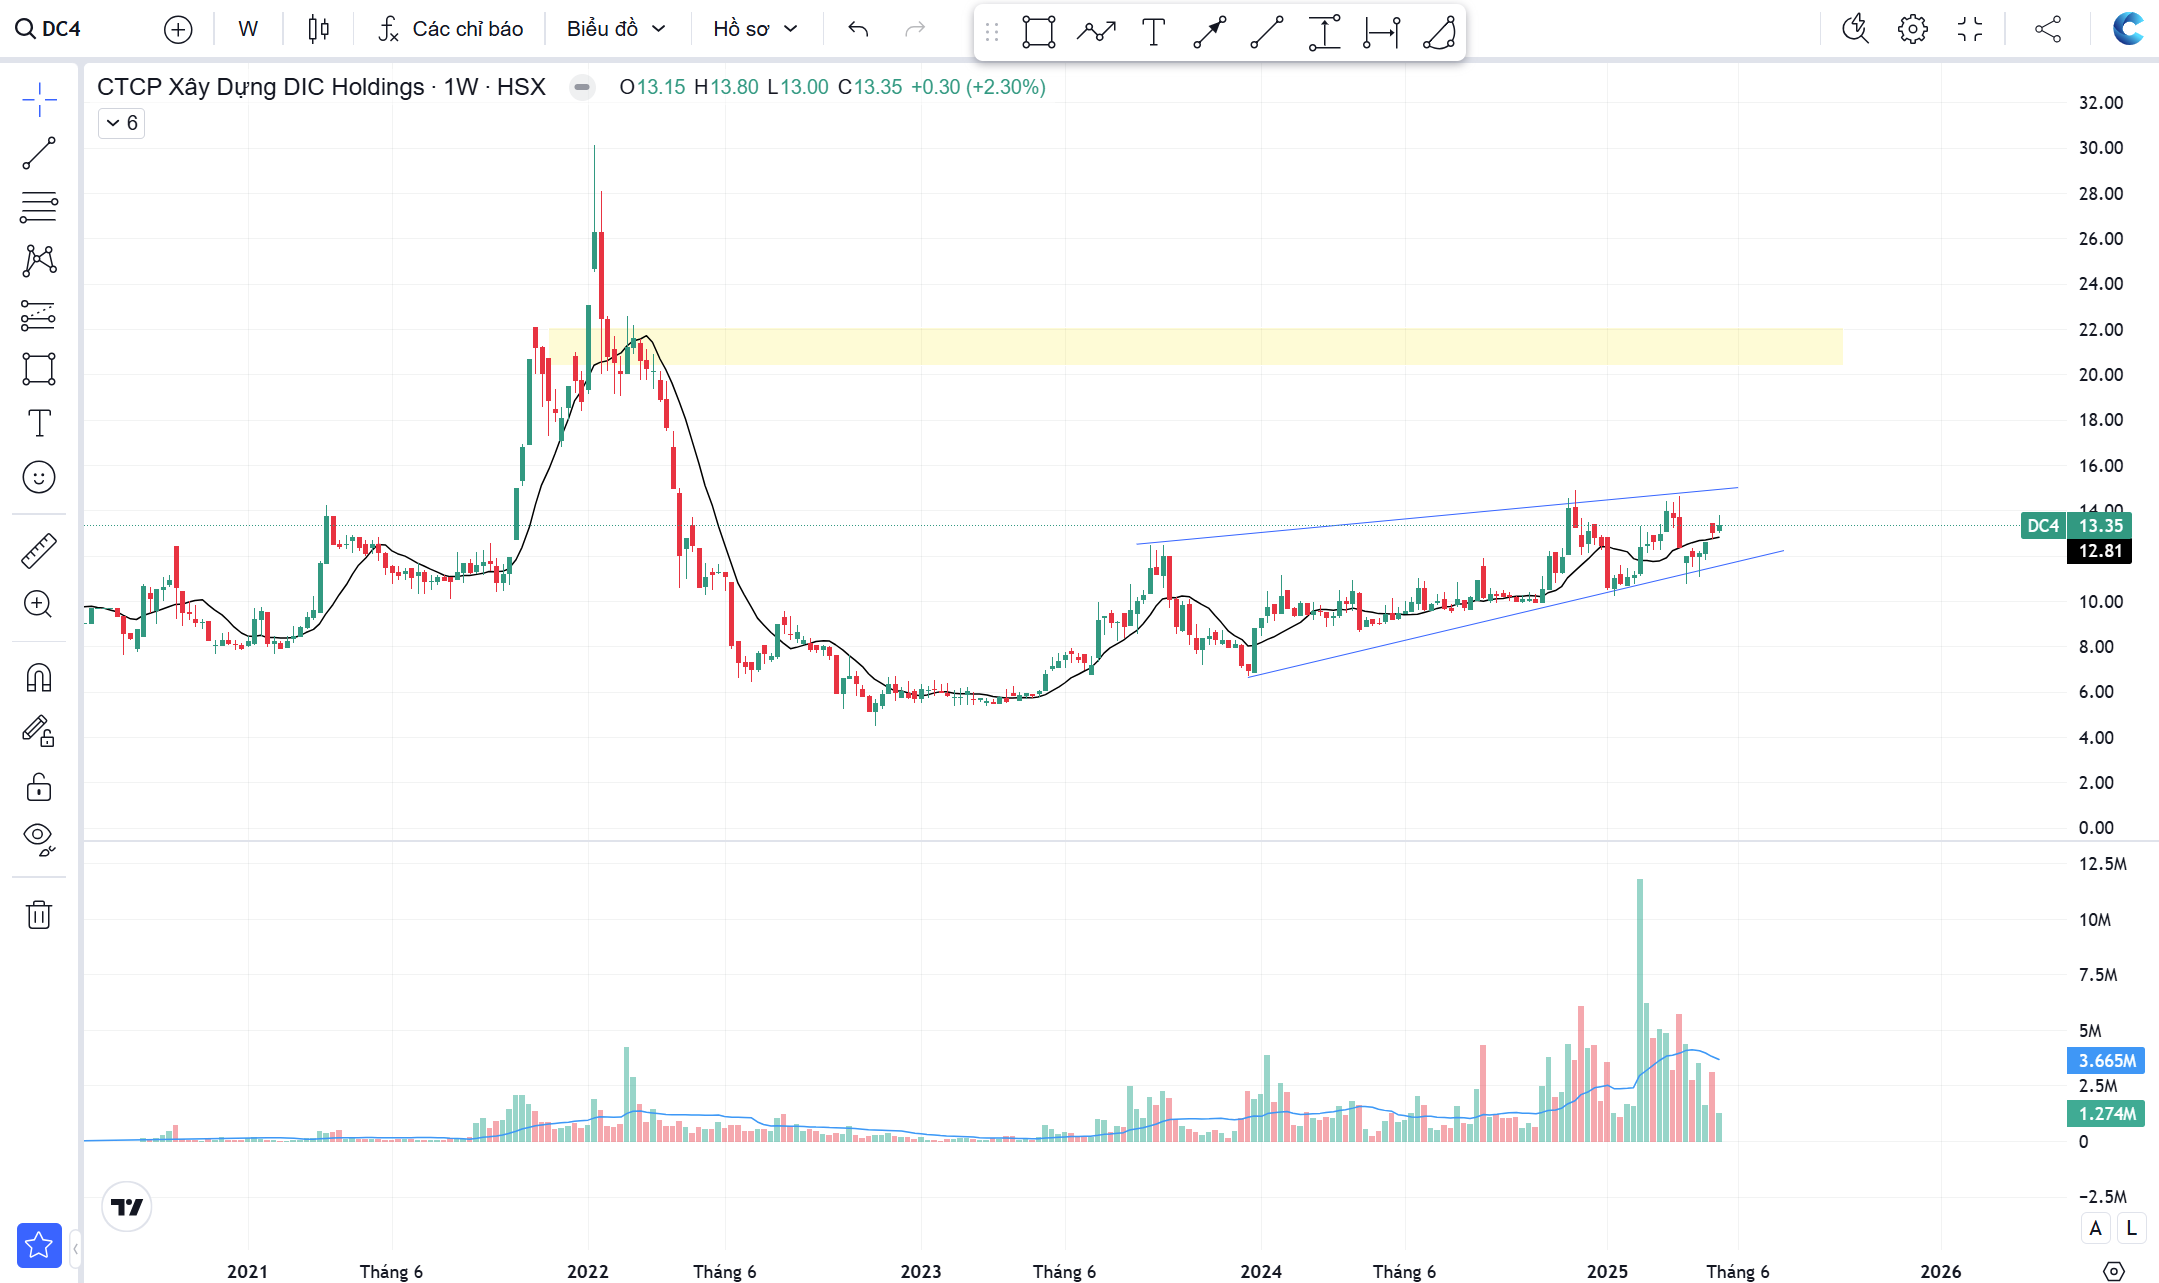This screenshot has width=2159, height=1283.
Task: Select the magnet mode tool
Action: [39, 678]
